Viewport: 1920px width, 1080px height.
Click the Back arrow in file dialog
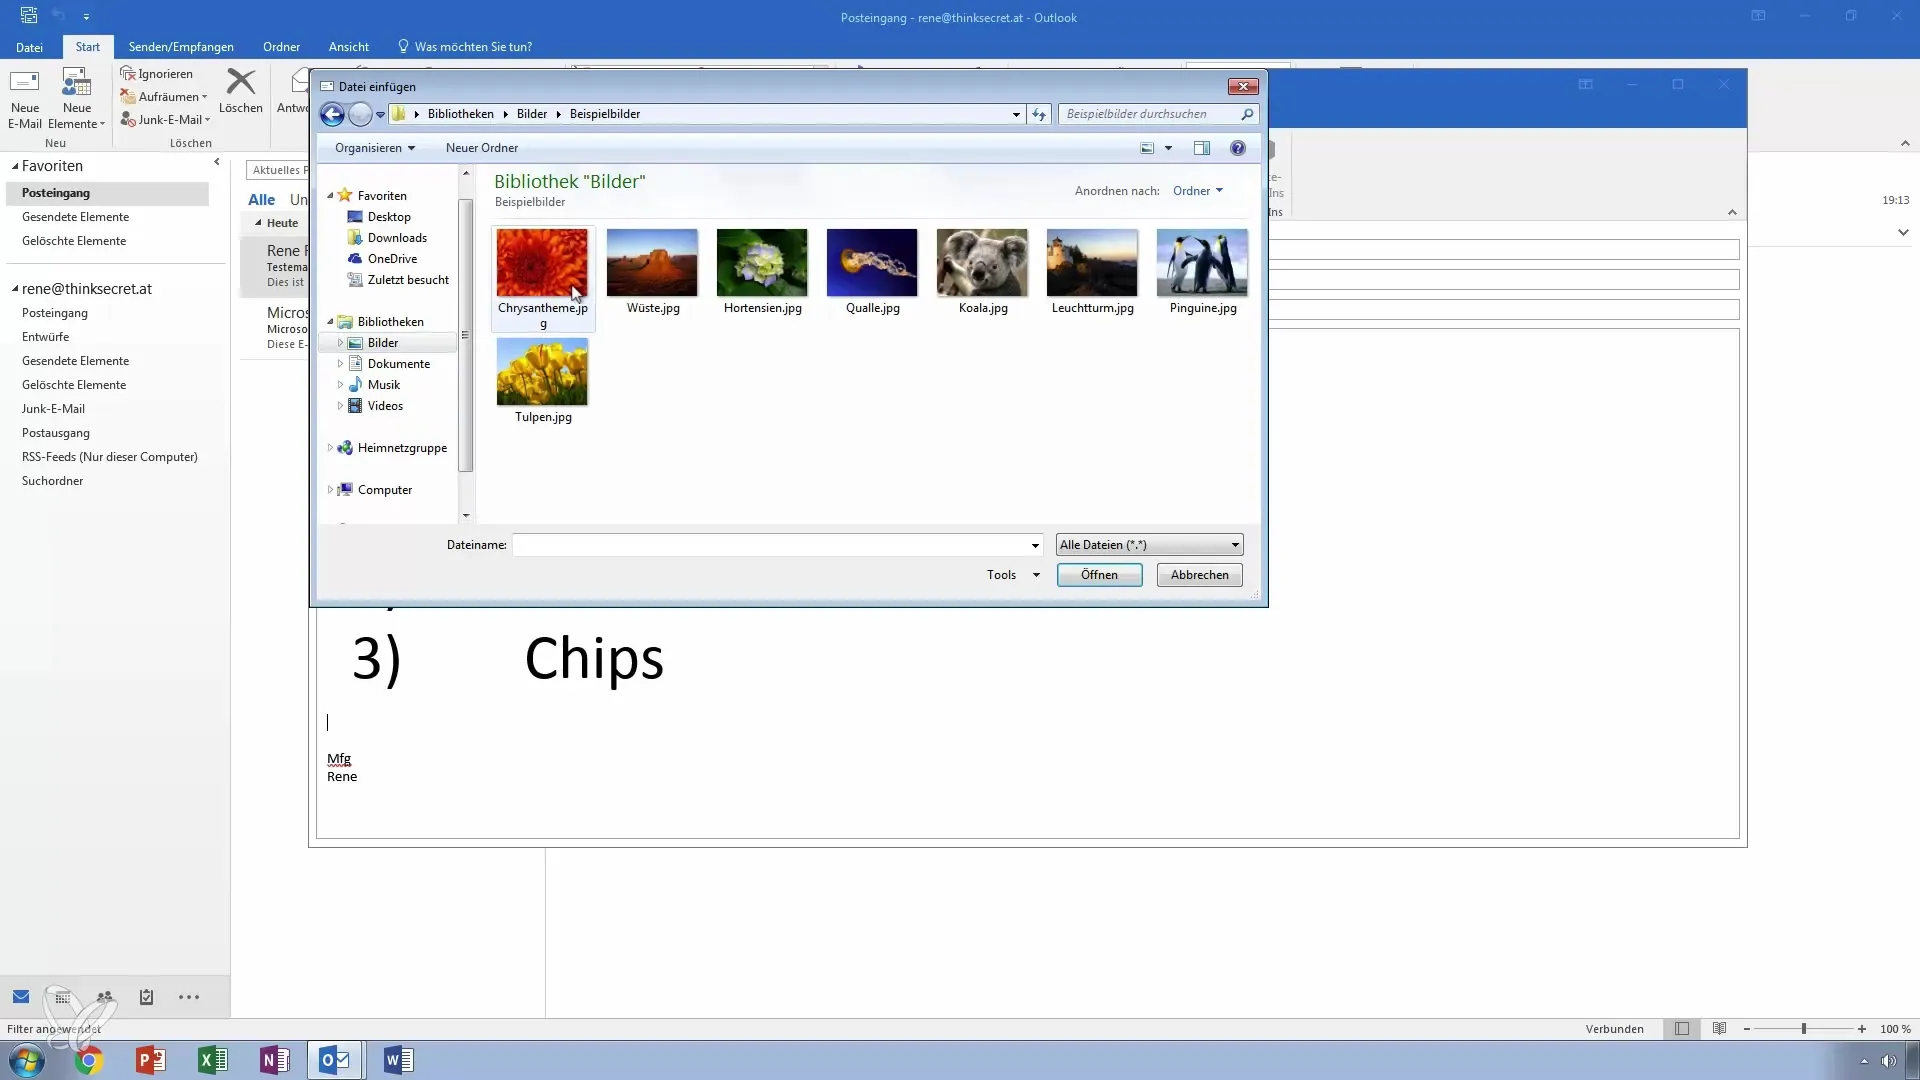(x=332, y=115)
